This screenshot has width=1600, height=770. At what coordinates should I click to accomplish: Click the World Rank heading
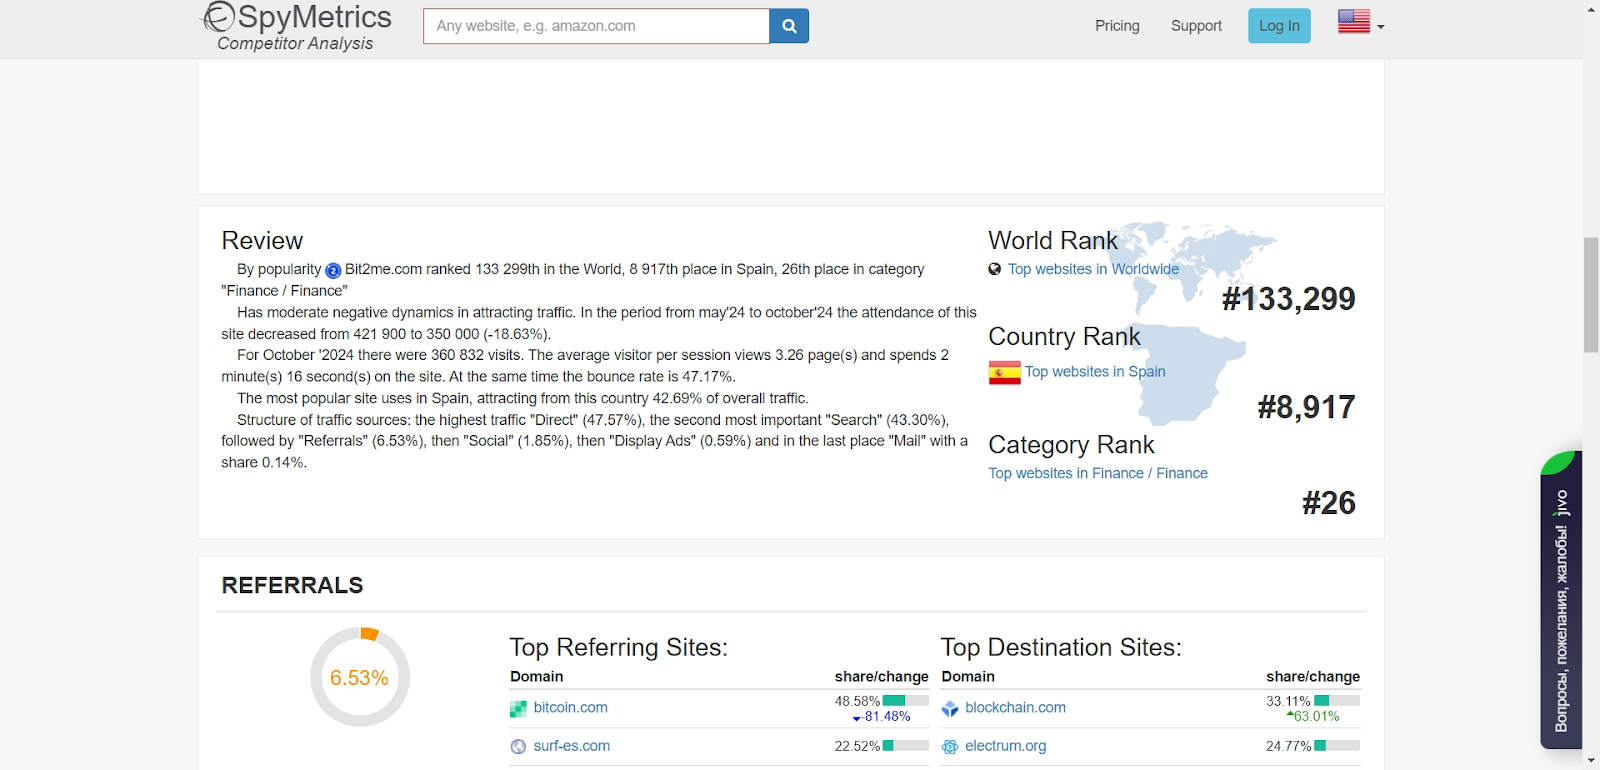[1053, 241]
